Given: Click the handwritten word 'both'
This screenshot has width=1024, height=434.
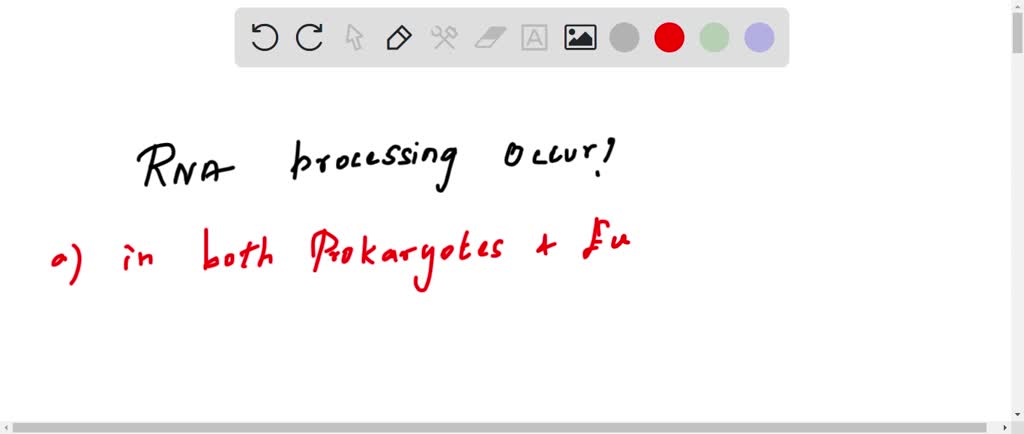Looking at the screenshot, I should point(237,251).
